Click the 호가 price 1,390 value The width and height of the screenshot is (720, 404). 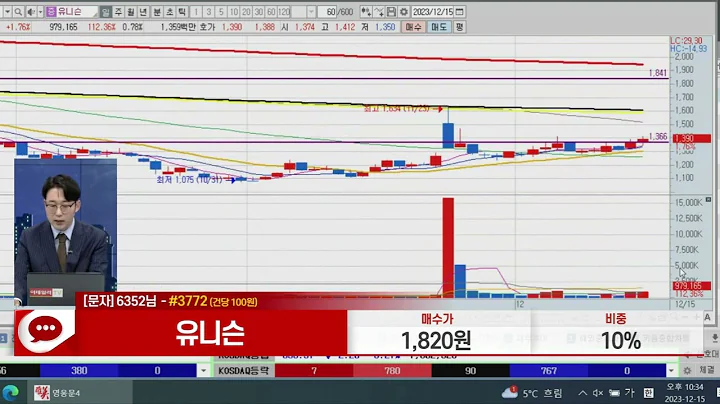pos(232,27)
